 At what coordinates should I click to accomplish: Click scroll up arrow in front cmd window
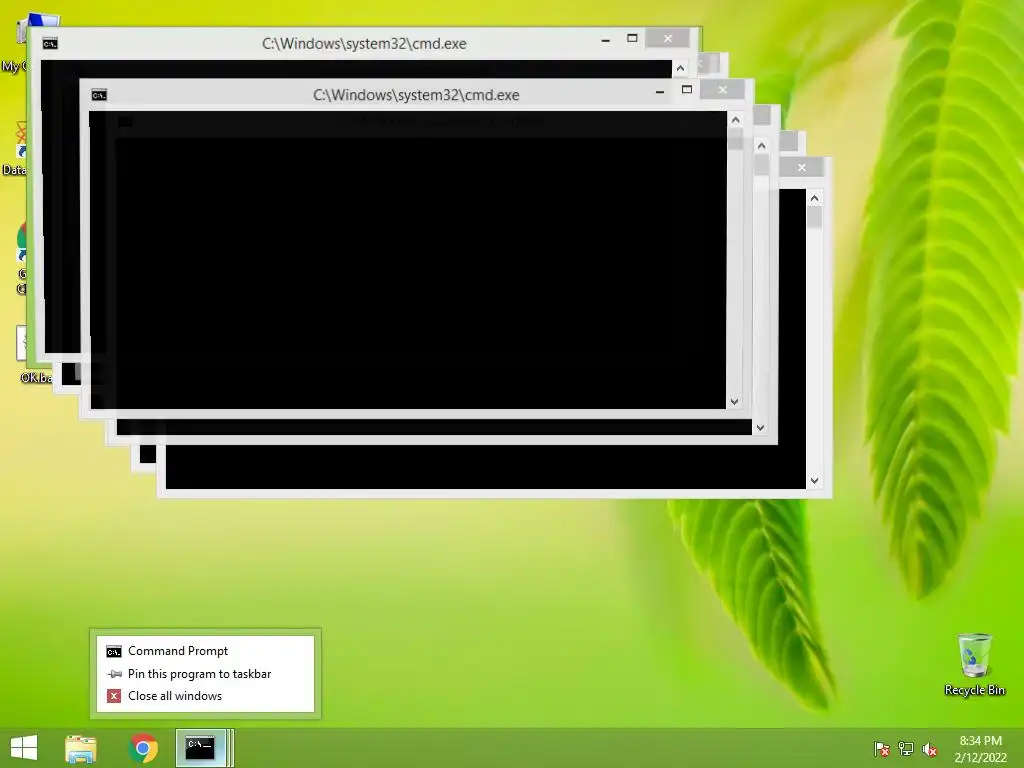tap(735, 120)
